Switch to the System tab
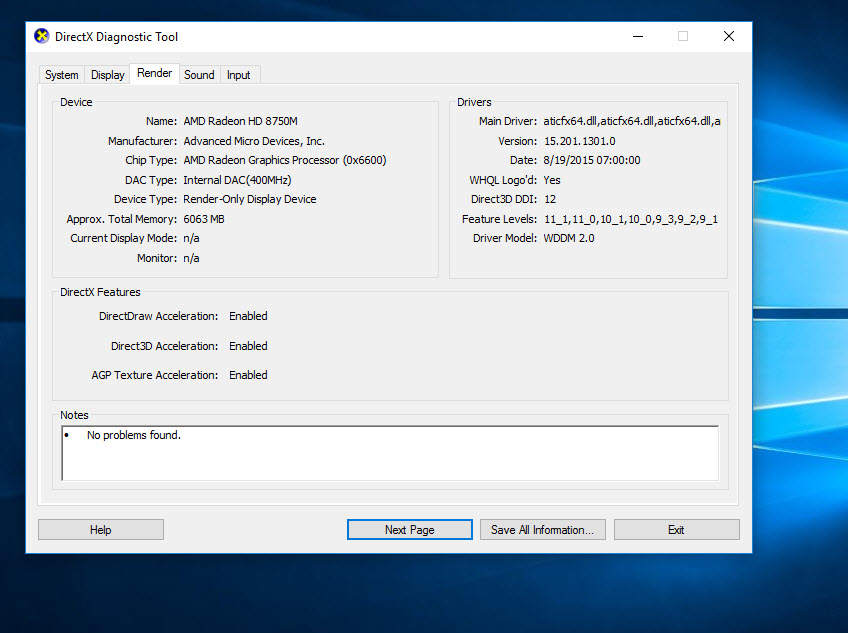 click(62, 75)
